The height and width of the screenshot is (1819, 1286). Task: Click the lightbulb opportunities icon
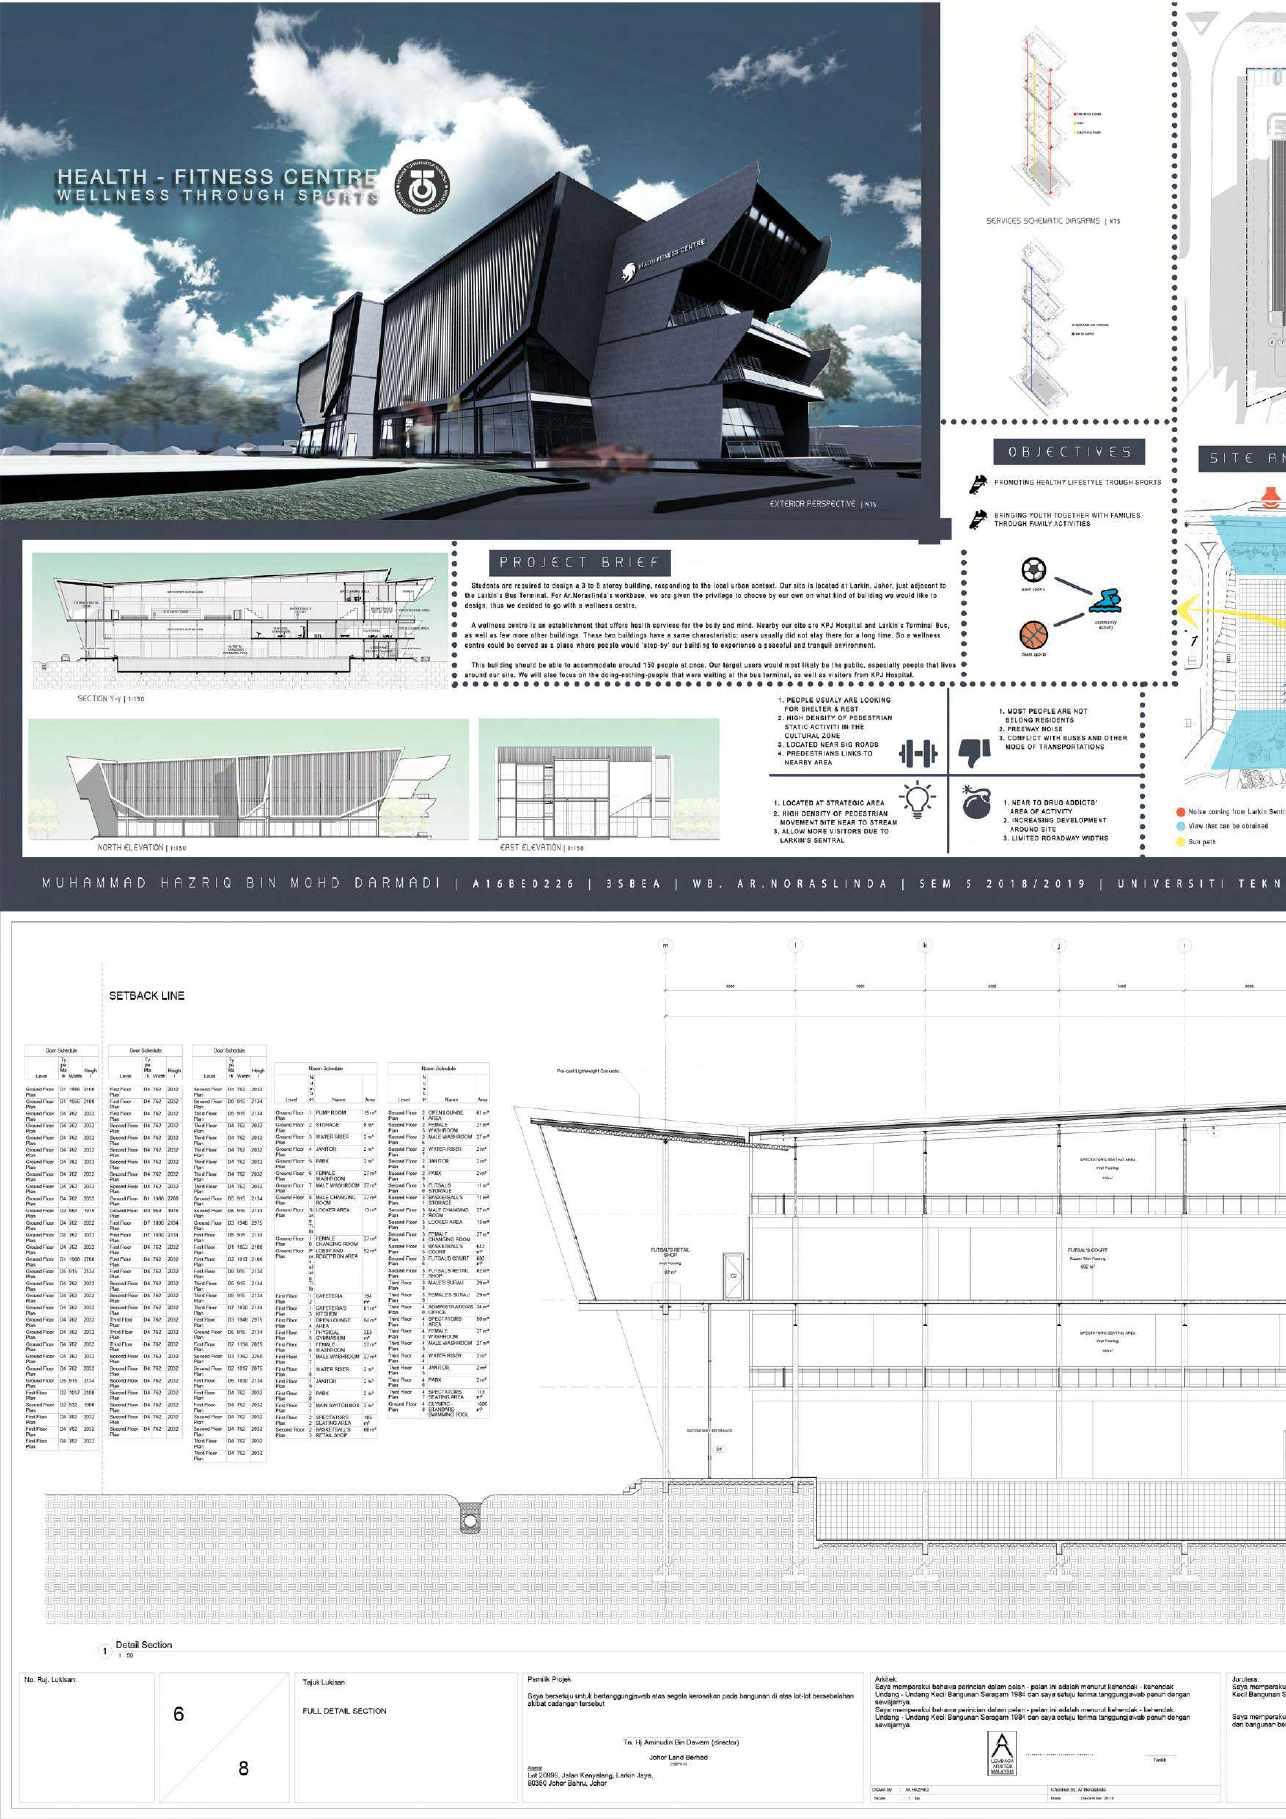pos(917,801)
